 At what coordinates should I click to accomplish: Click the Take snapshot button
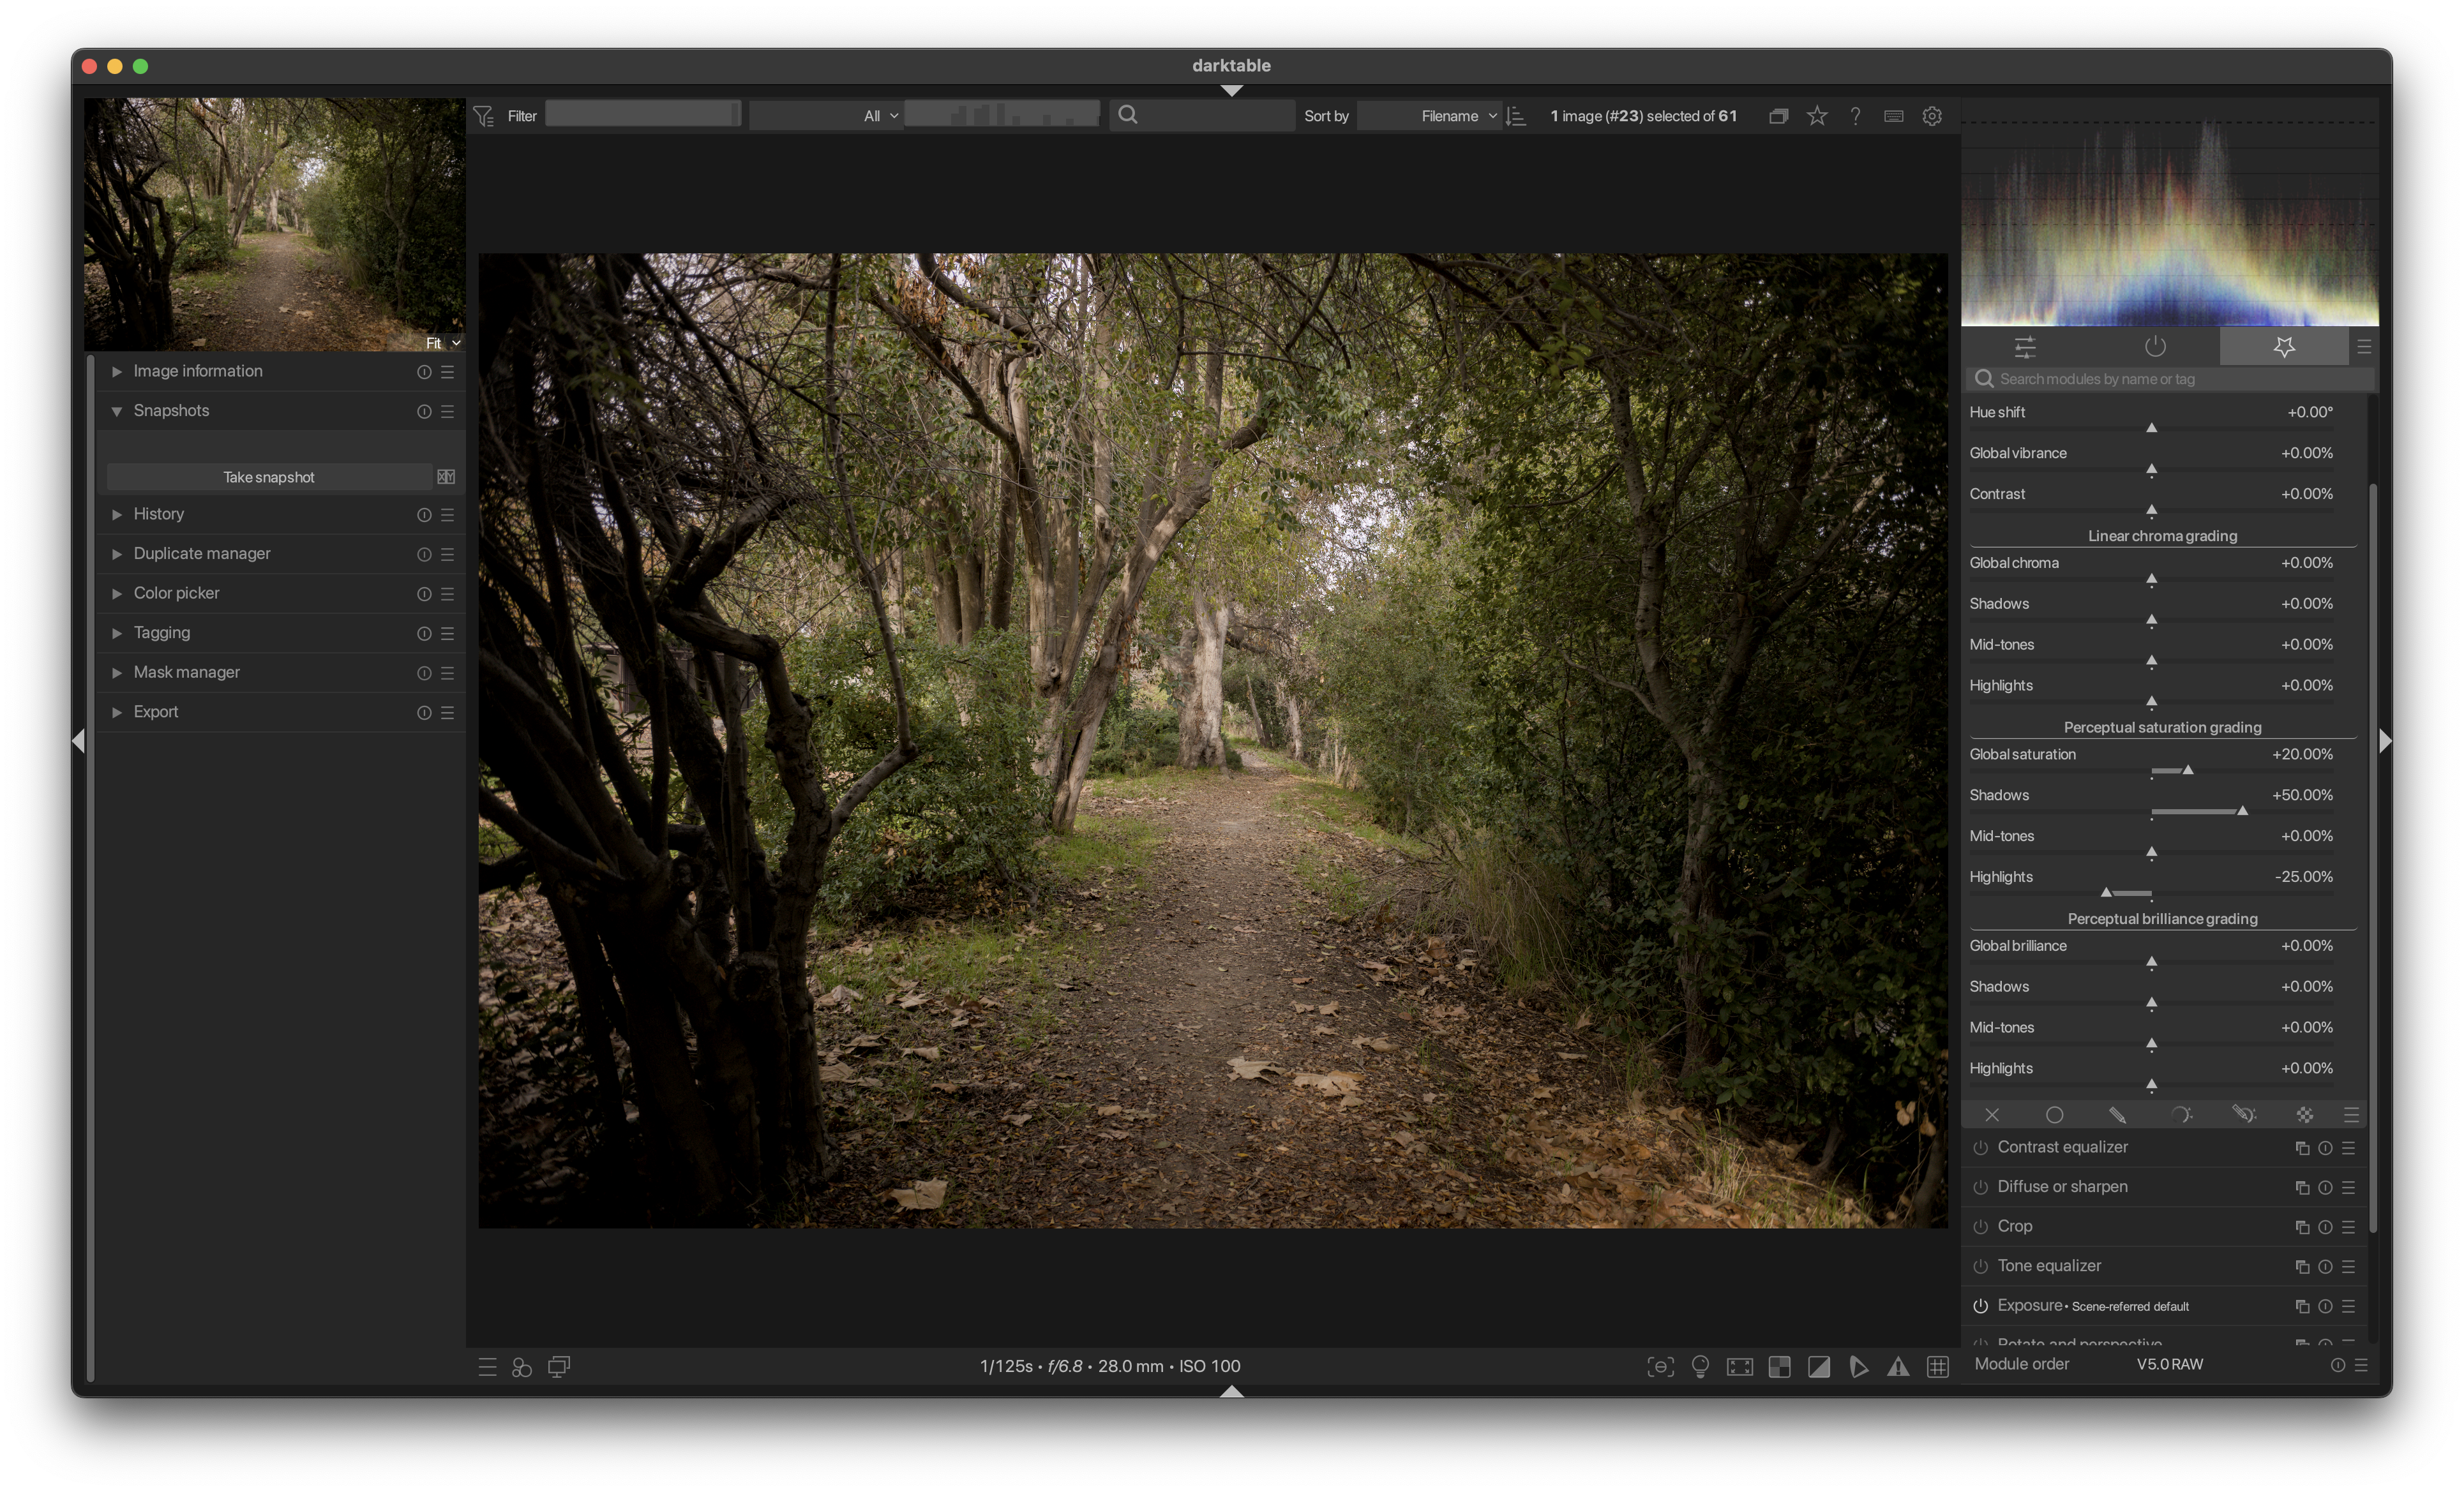[x=268, y=477]
